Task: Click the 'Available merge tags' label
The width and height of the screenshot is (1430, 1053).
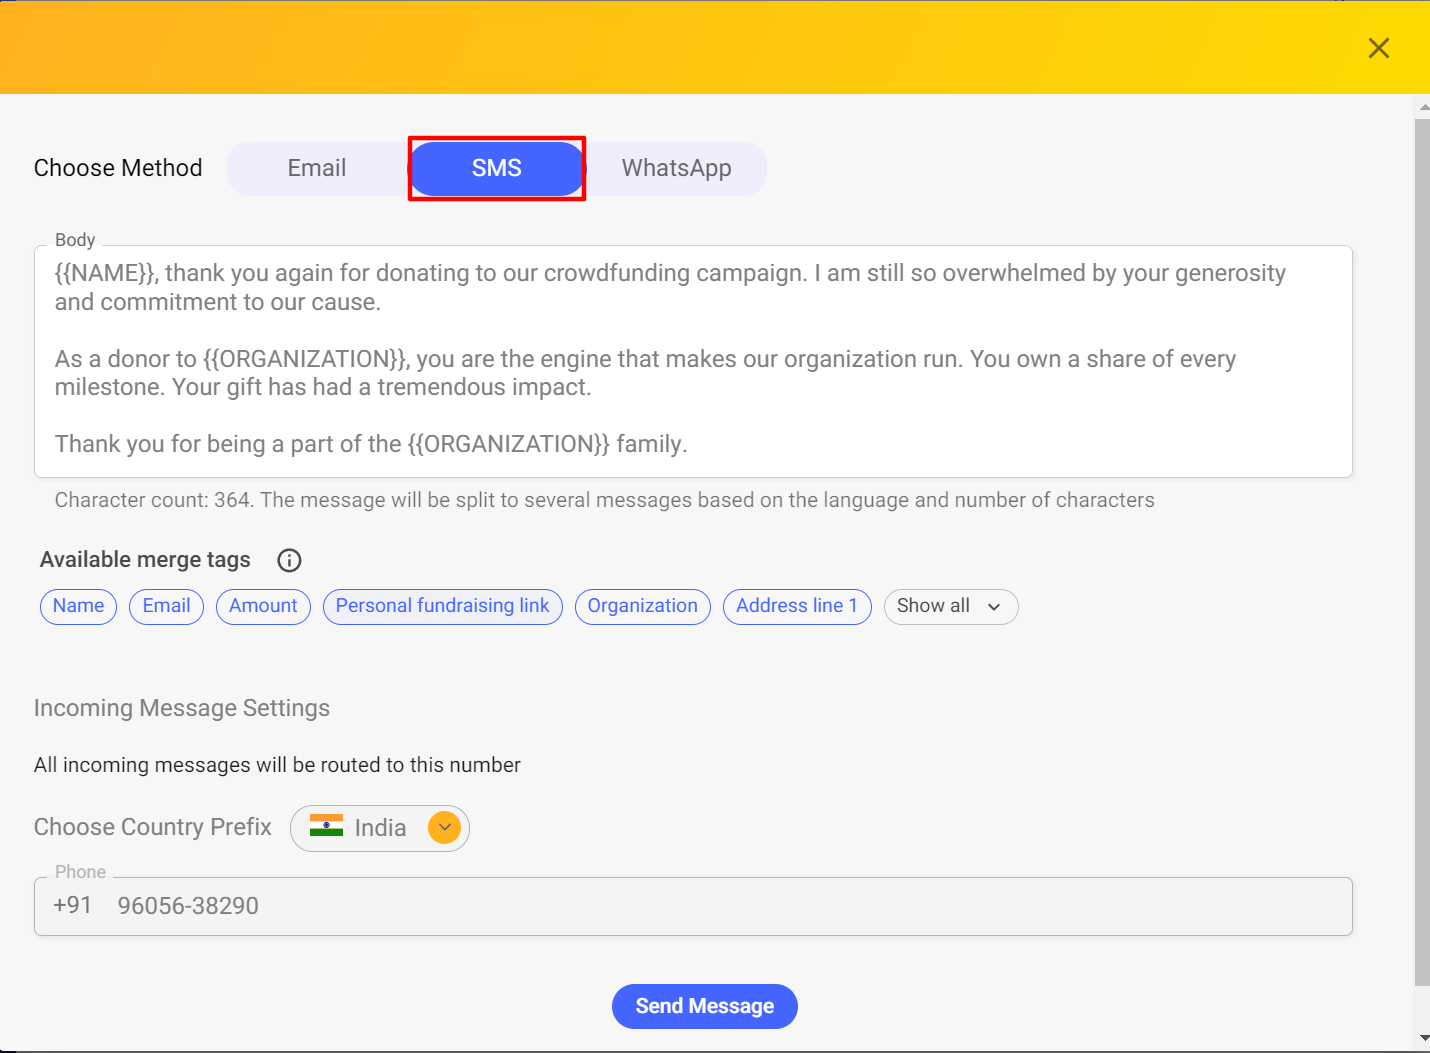Action: pos(145,560)
